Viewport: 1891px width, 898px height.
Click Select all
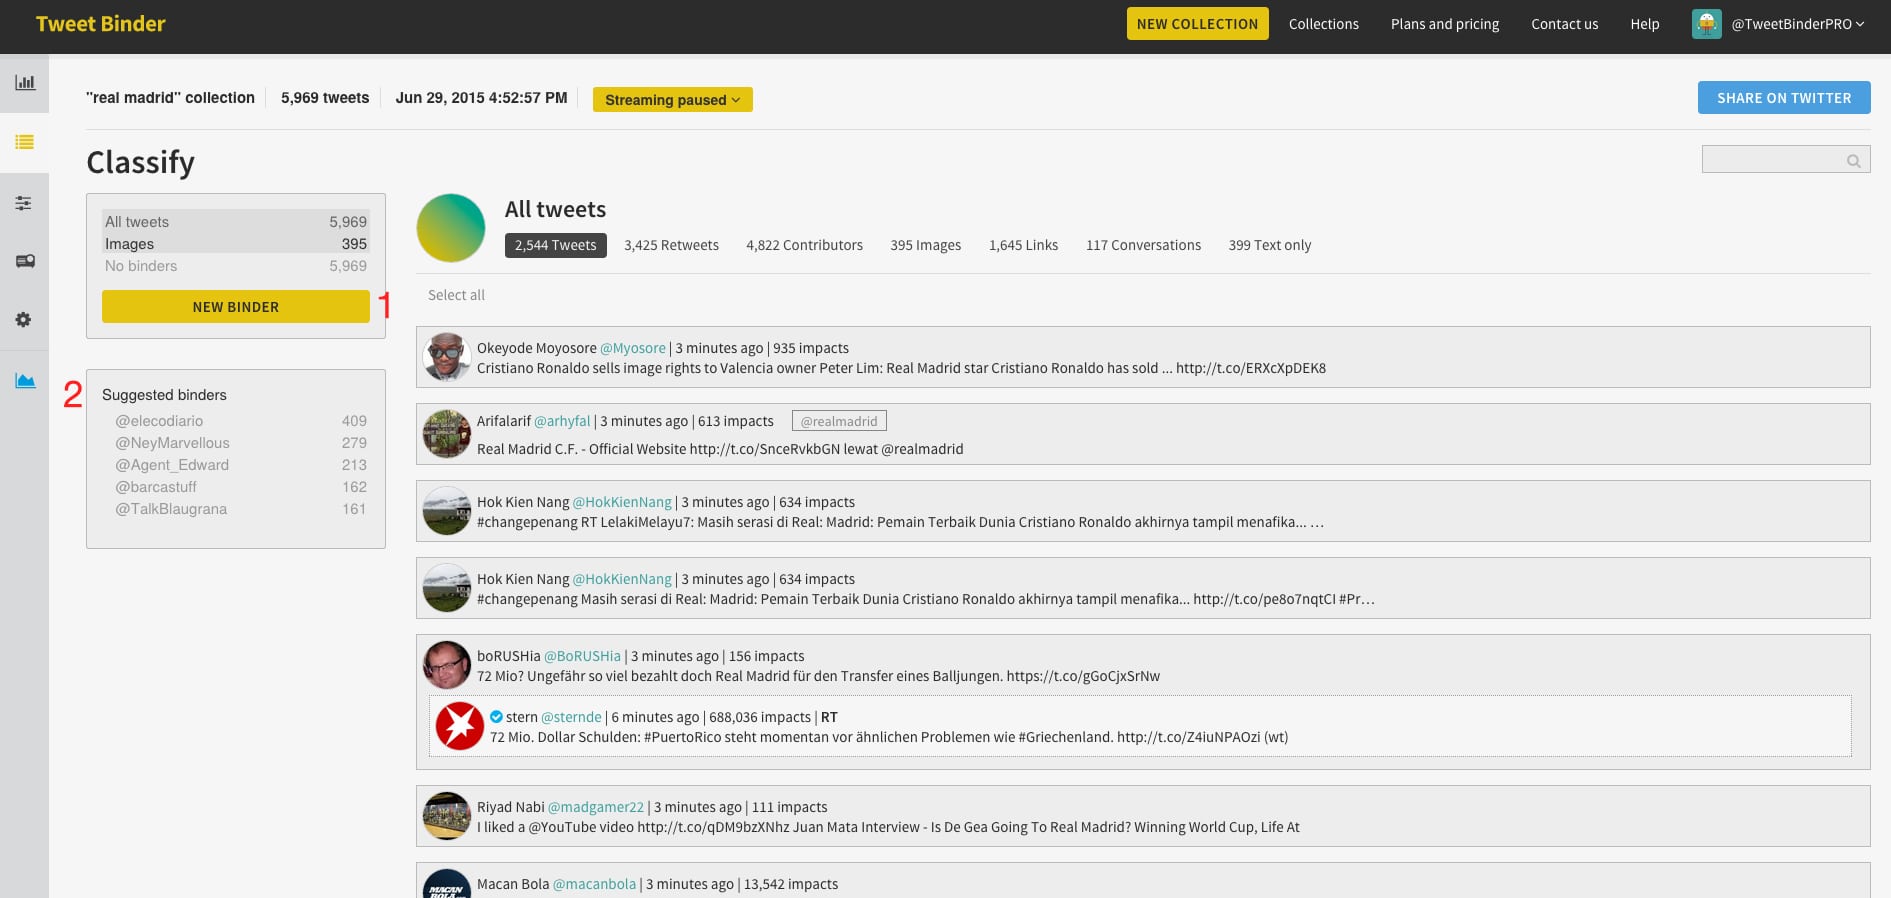456,295
